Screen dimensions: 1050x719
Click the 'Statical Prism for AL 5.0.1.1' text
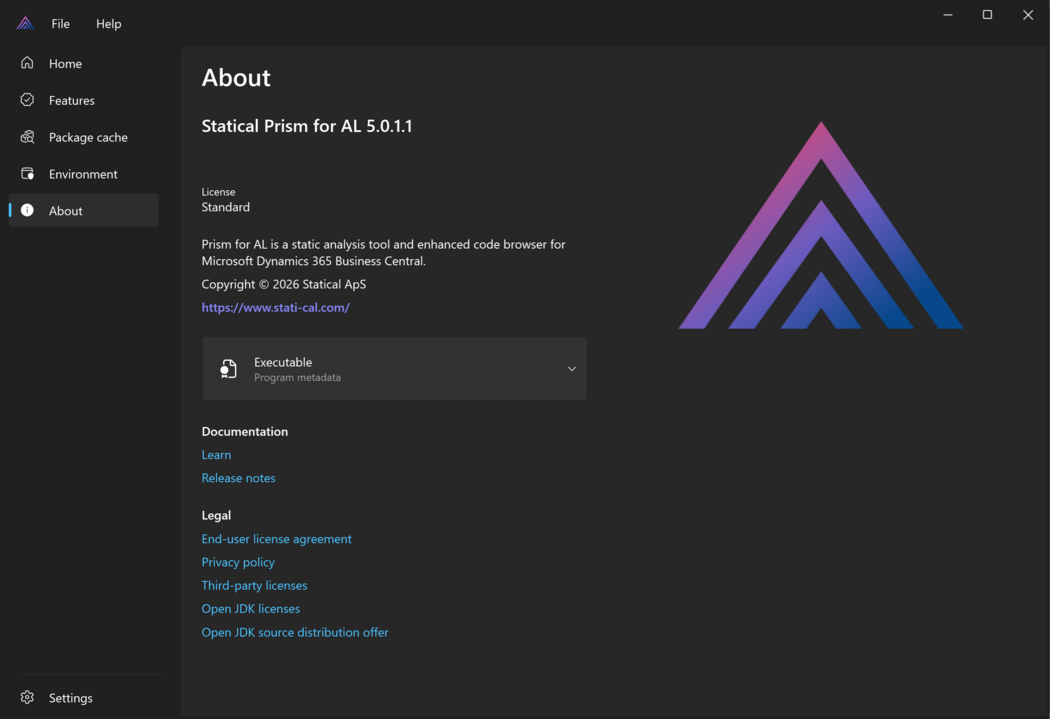point(307,126)
